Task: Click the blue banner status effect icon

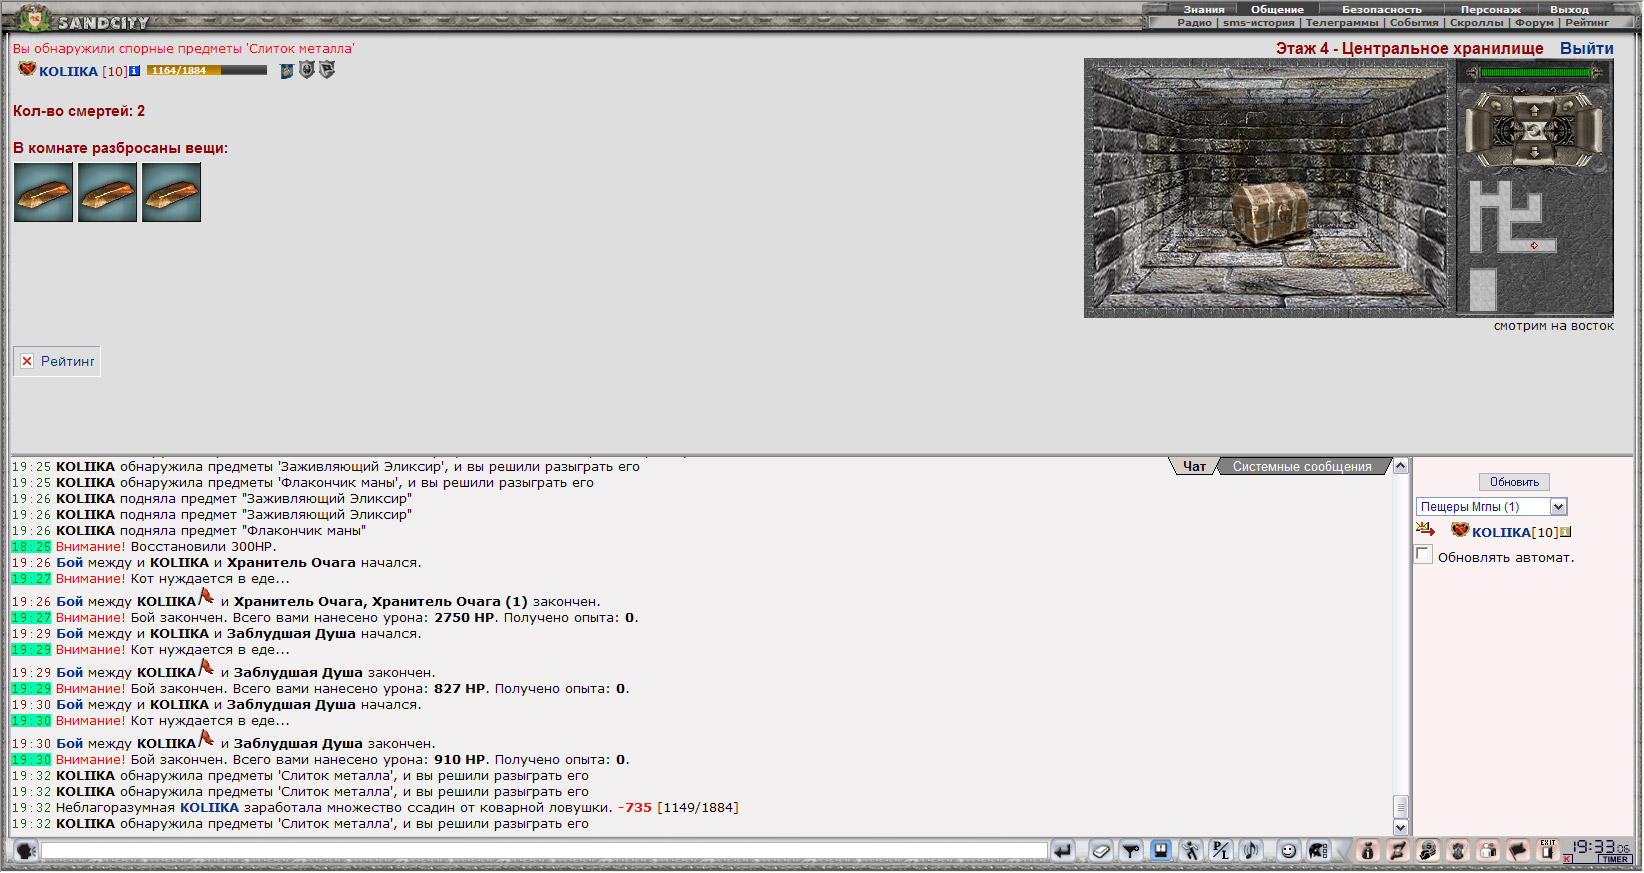Action: (x=287, y=71)
